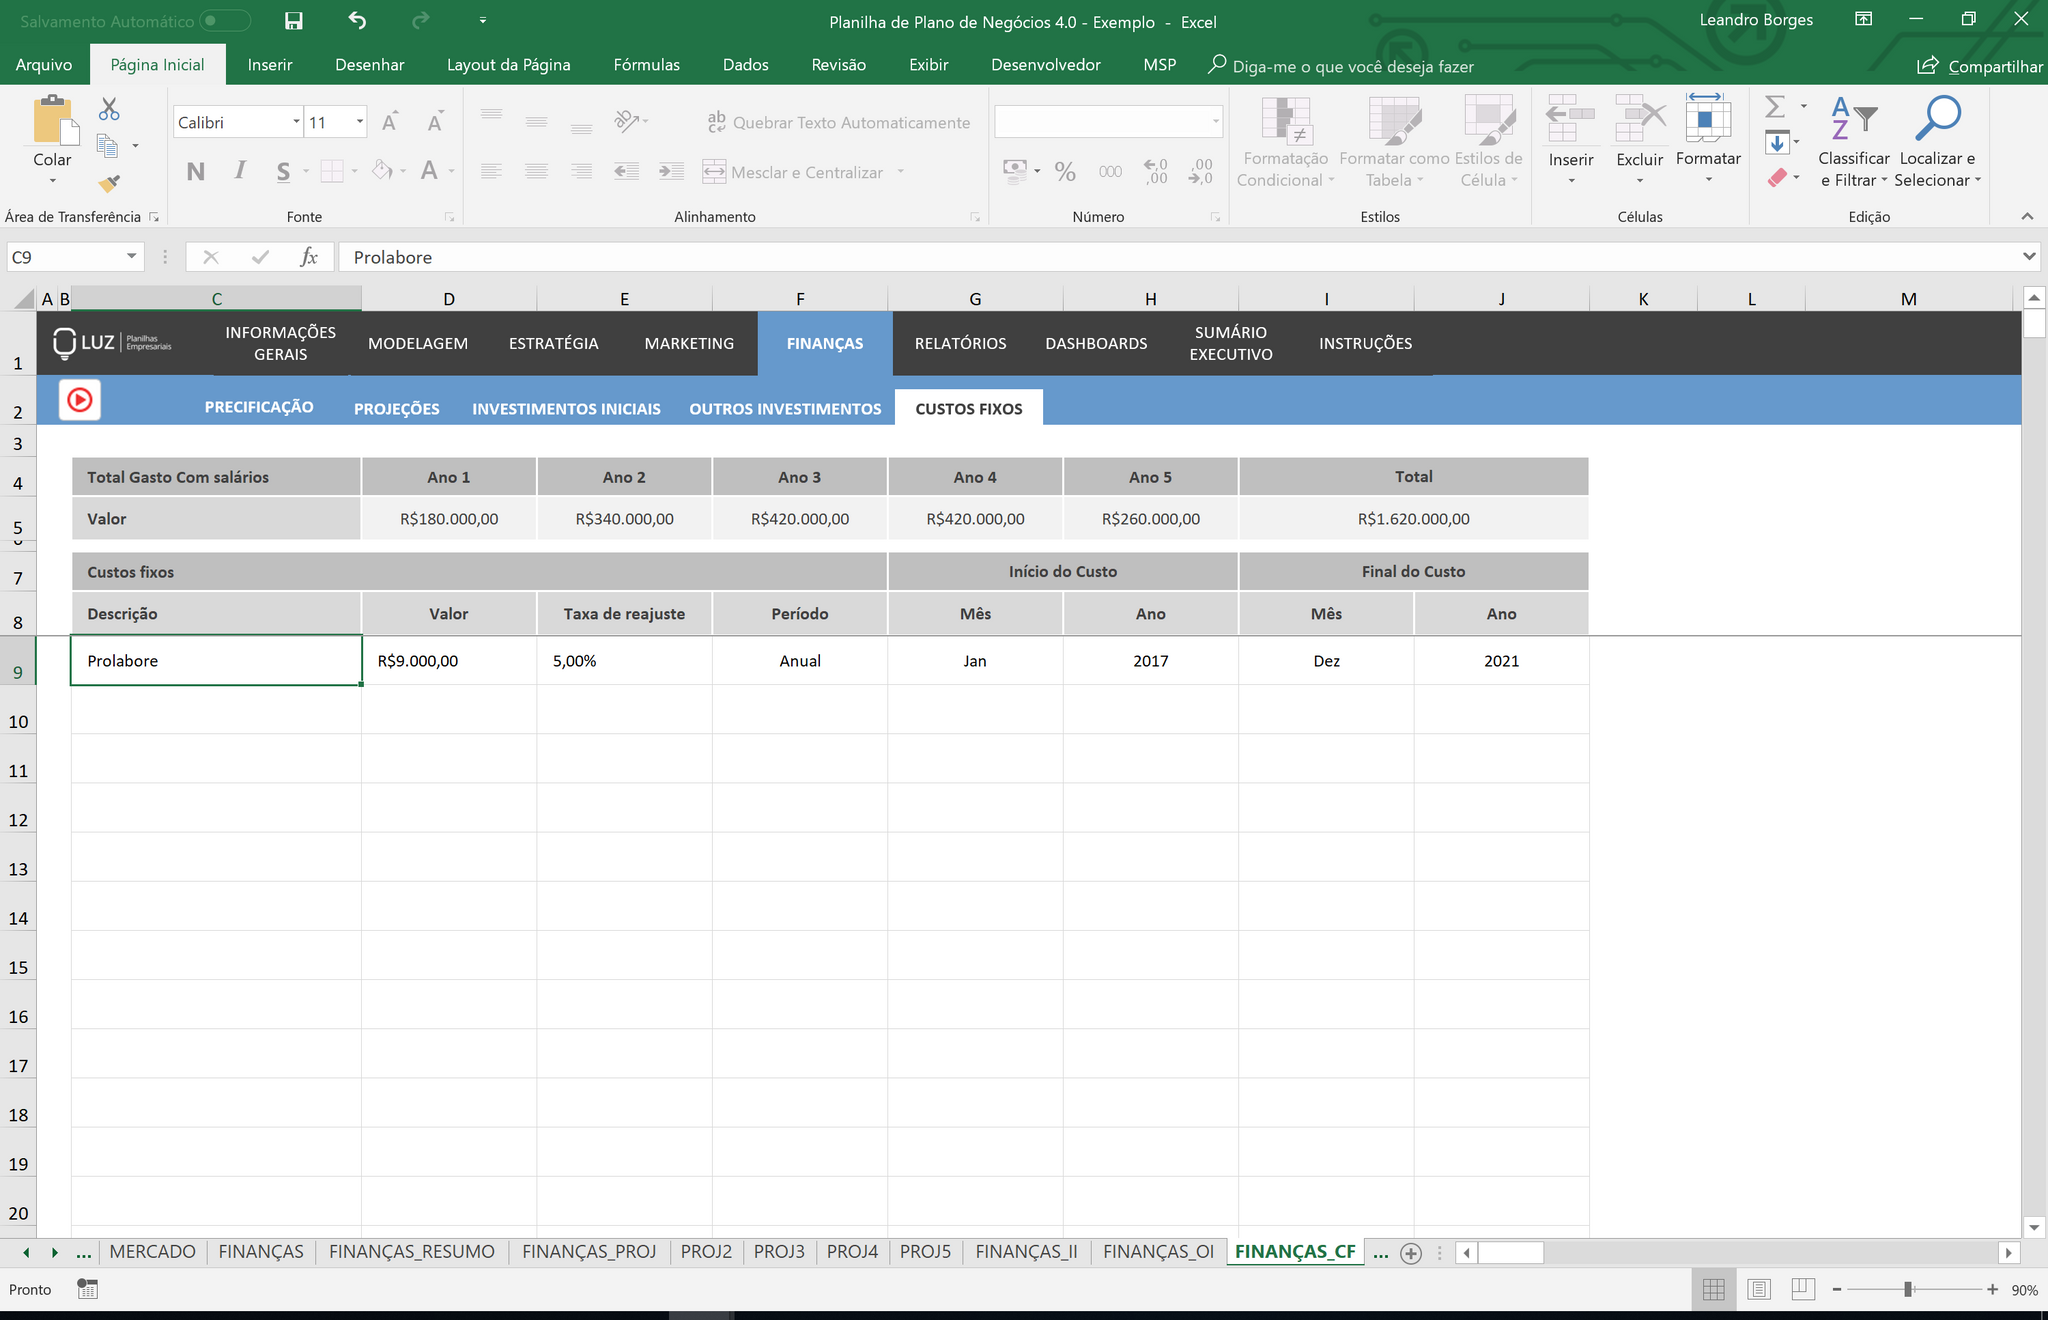Click the red play video icon

pyautogui.click(x=80, y=400)
